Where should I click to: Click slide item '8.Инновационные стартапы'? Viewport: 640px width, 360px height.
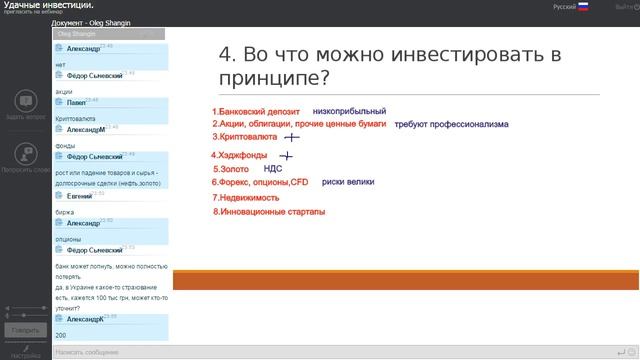coord(269,211)
